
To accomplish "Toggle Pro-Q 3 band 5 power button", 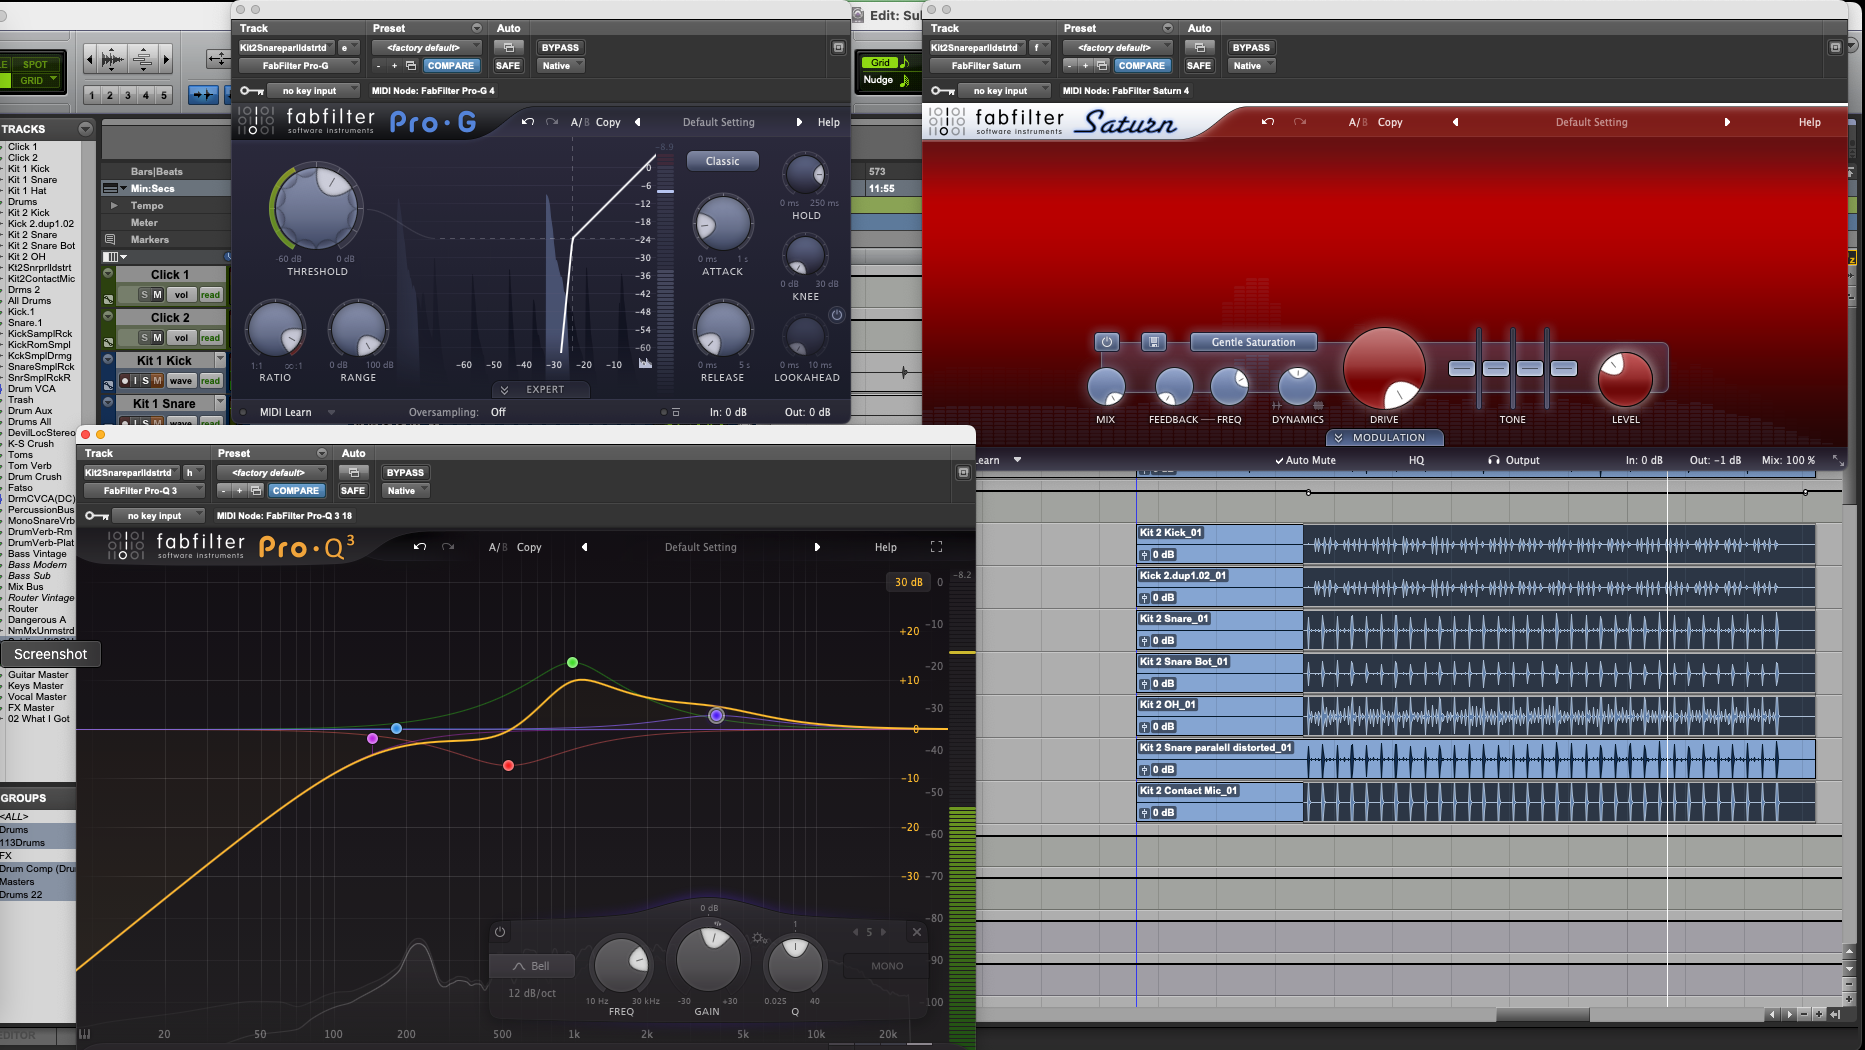I will click(500, 932).
